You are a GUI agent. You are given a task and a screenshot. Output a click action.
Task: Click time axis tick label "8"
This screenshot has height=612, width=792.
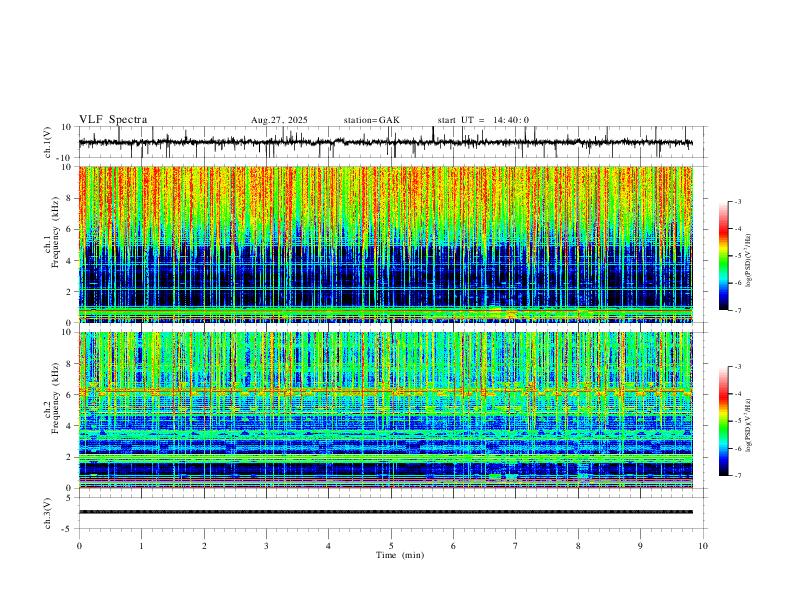click(578, 546)
